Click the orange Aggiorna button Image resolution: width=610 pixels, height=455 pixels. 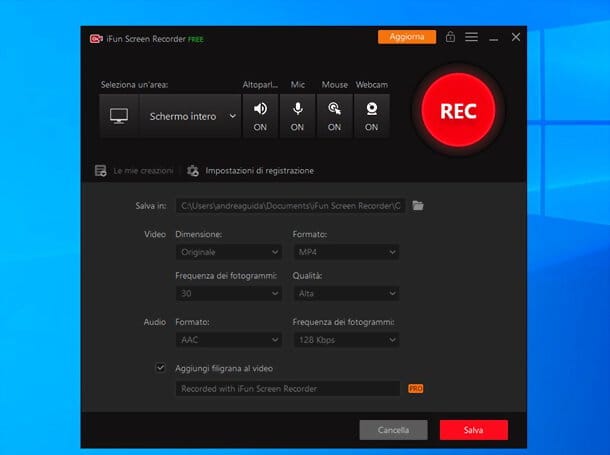point(407,37)
